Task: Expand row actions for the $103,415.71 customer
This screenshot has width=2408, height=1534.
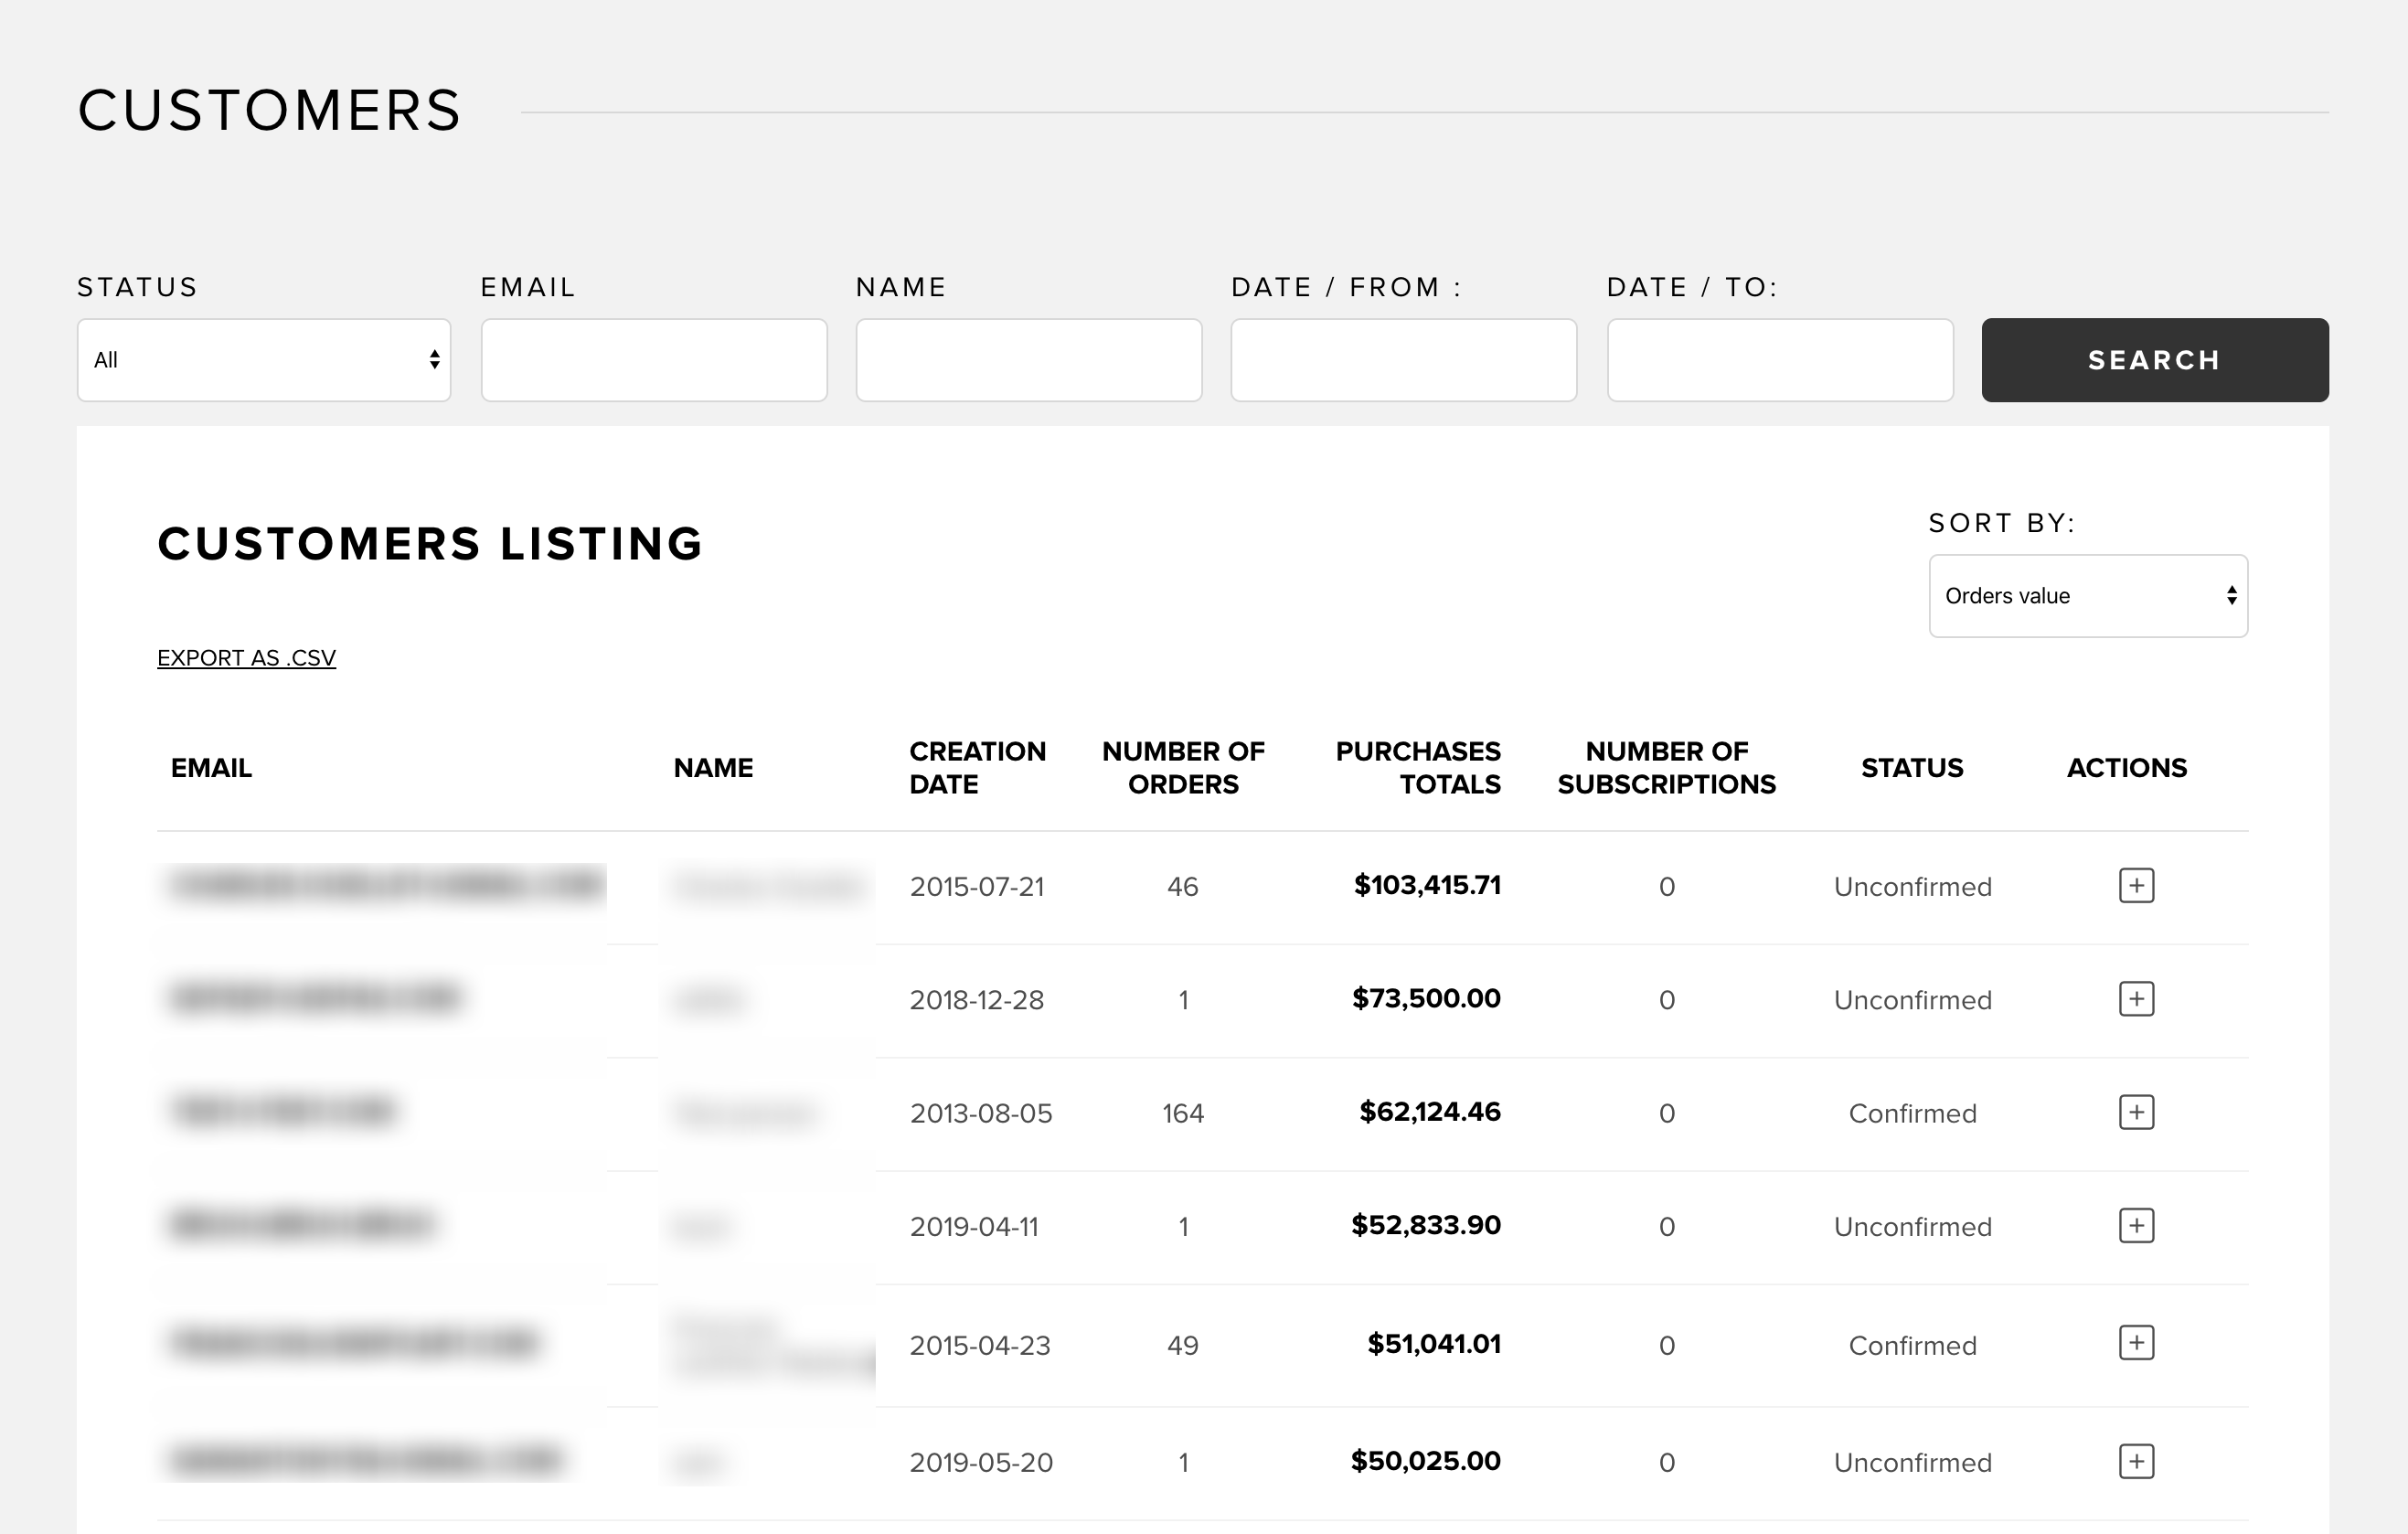Action: pos(2136,886)
